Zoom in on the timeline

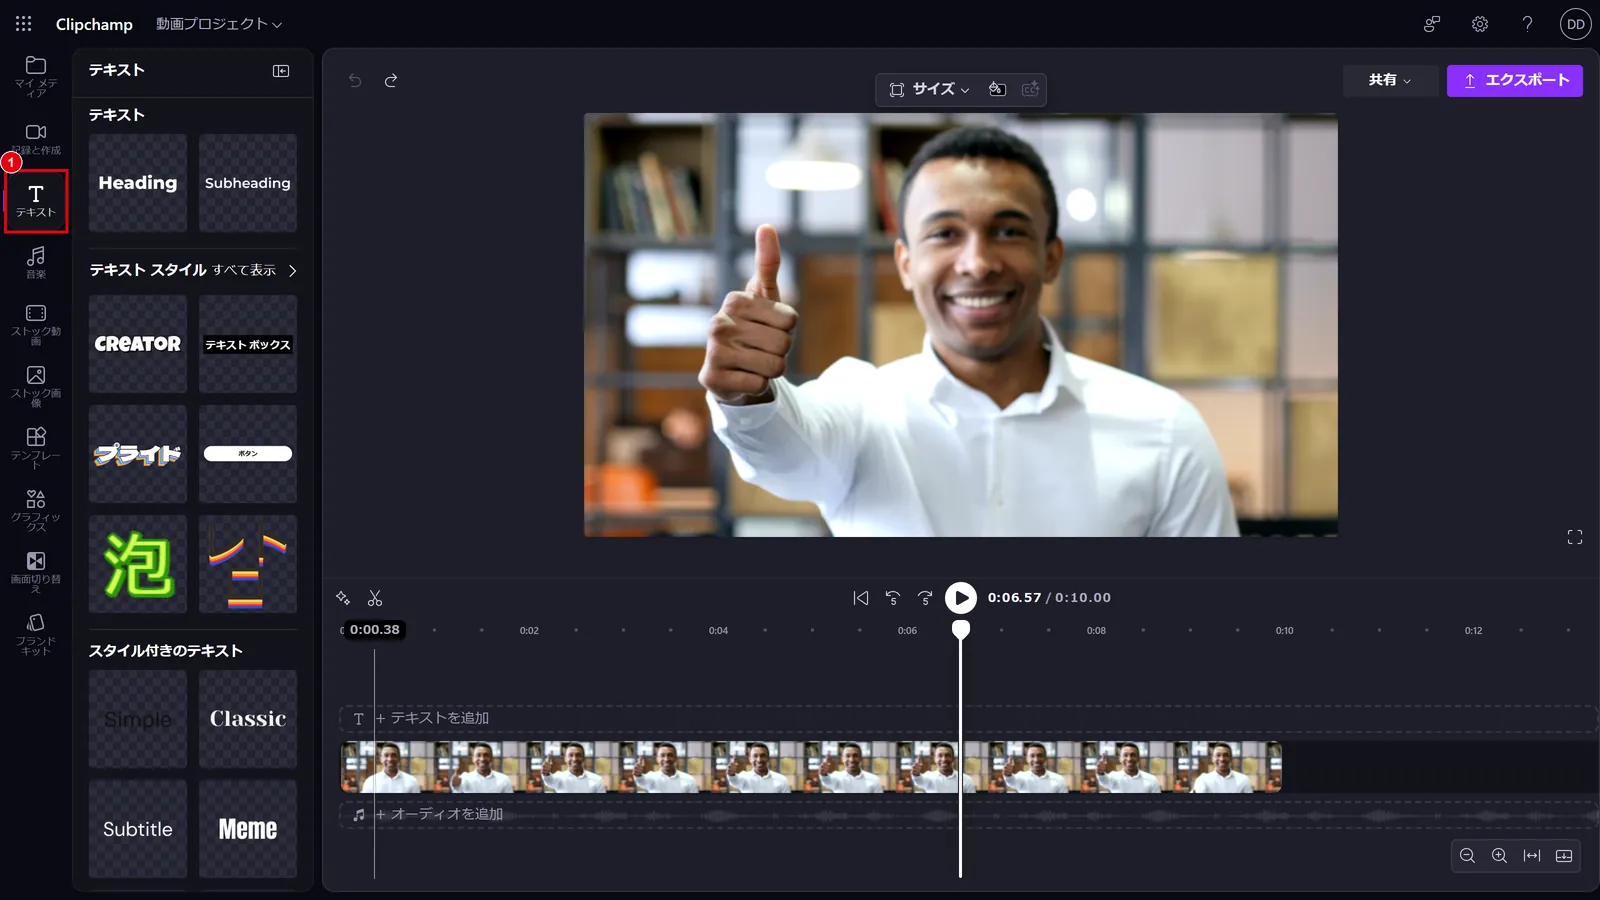pos(1499,856)
